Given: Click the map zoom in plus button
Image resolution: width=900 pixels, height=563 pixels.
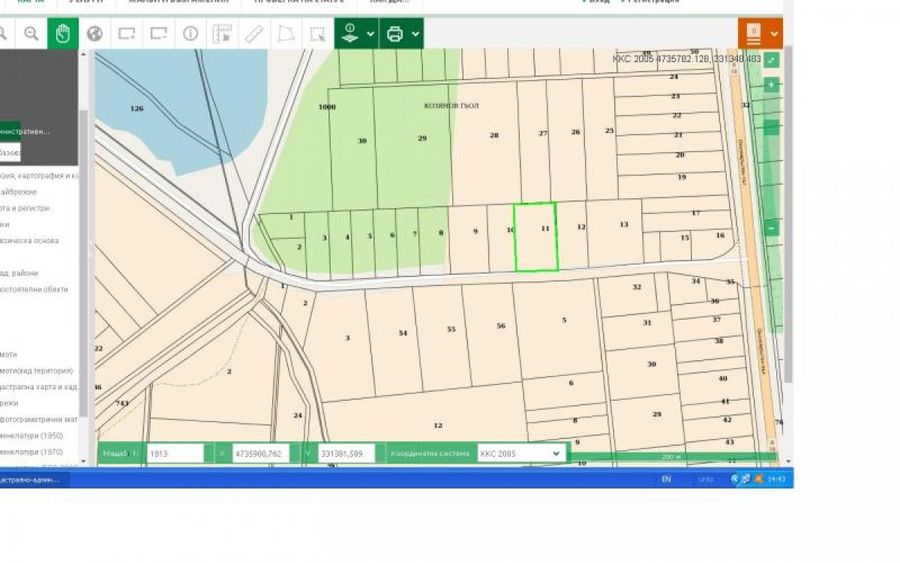Looking at the screenshot, I should [771, 85].
